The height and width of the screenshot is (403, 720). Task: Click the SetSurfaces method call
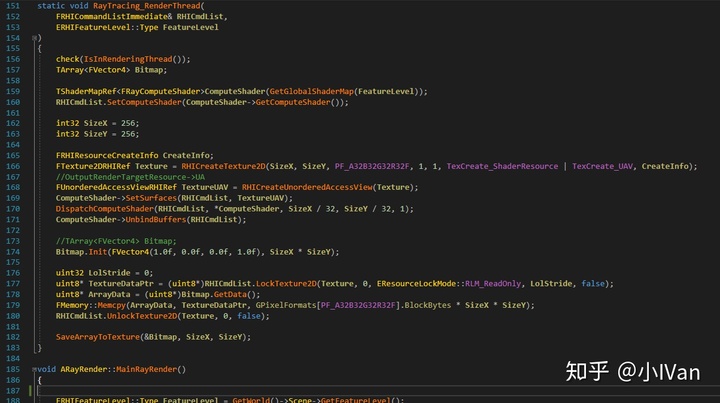coord(151,198)
